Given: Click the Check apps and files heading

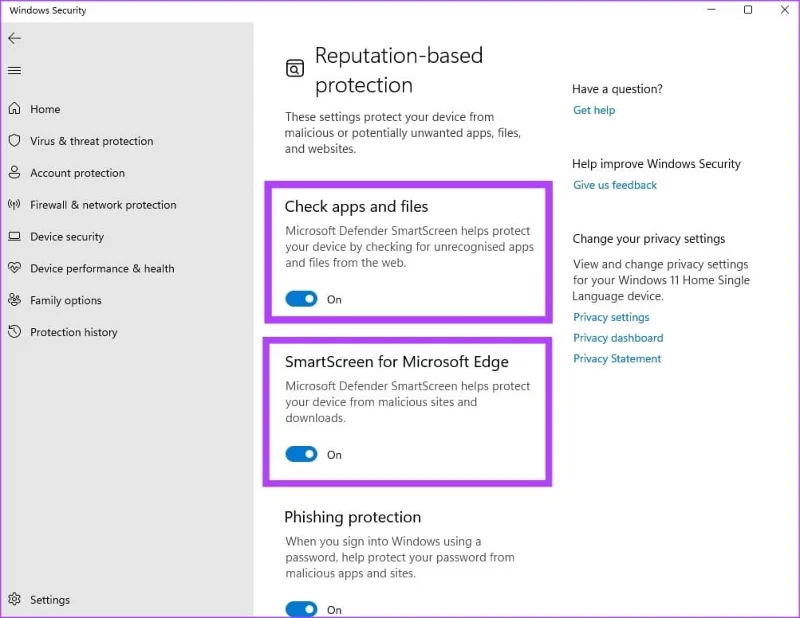Looking at the screenshot, I should 356,206.
